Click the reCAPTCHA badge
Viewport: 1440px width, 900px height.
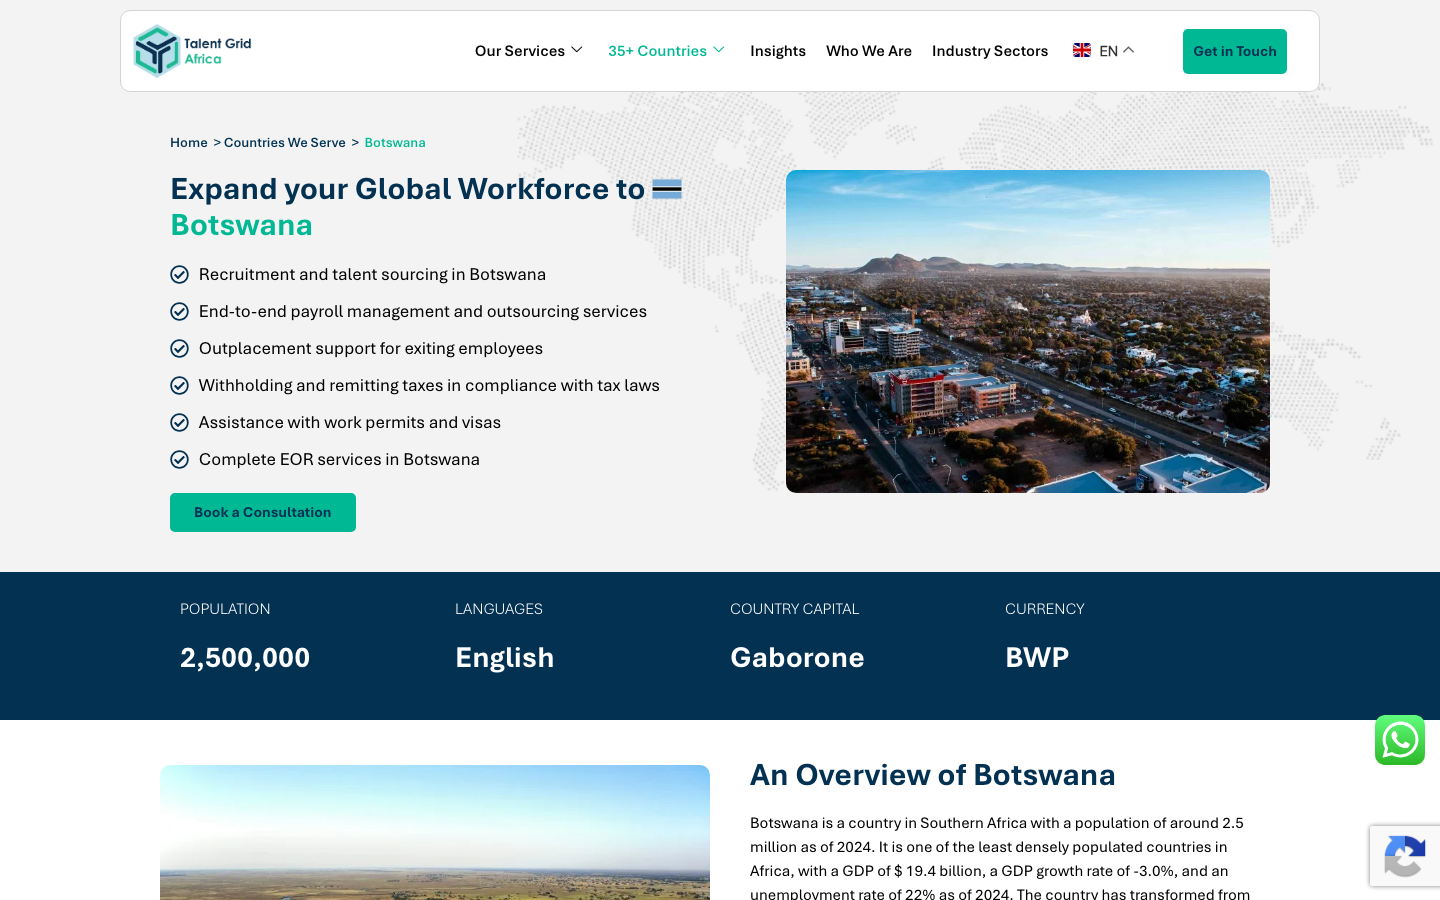pyautogui.click(x=1405, y=856)
